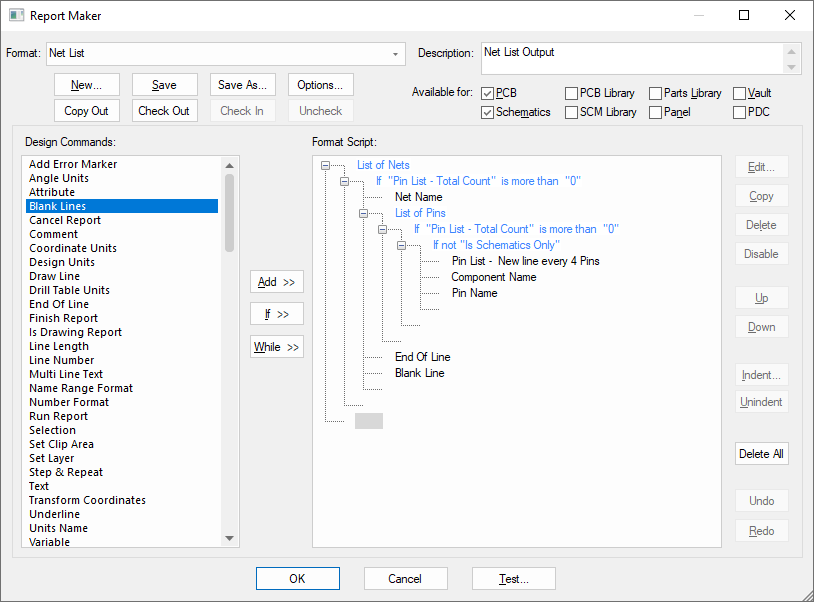Uncheck the Schematics checkbox
This screenshot has height=602, width=814.
(x=488, y=112)
